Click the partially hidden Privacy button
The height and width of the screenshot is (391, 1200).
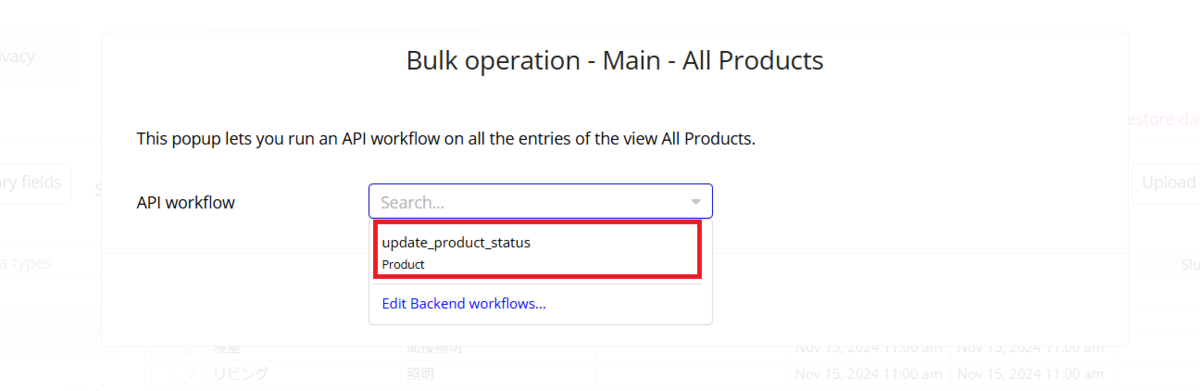pos(35,56)
